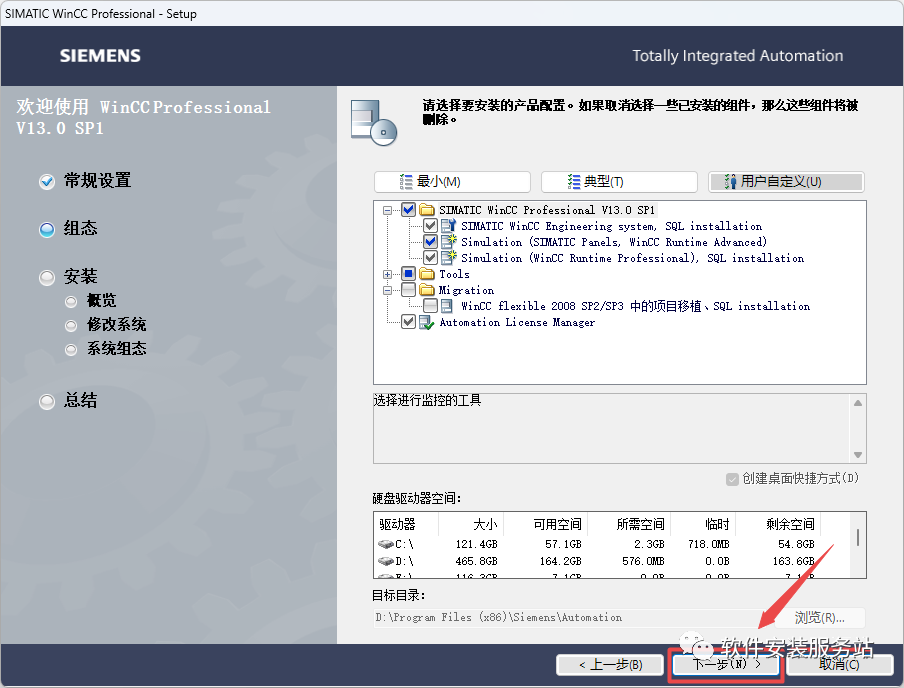Click the Runtime Professional simulation icon
The height and width of the screenshot is (688, 904).
point(449,258)
